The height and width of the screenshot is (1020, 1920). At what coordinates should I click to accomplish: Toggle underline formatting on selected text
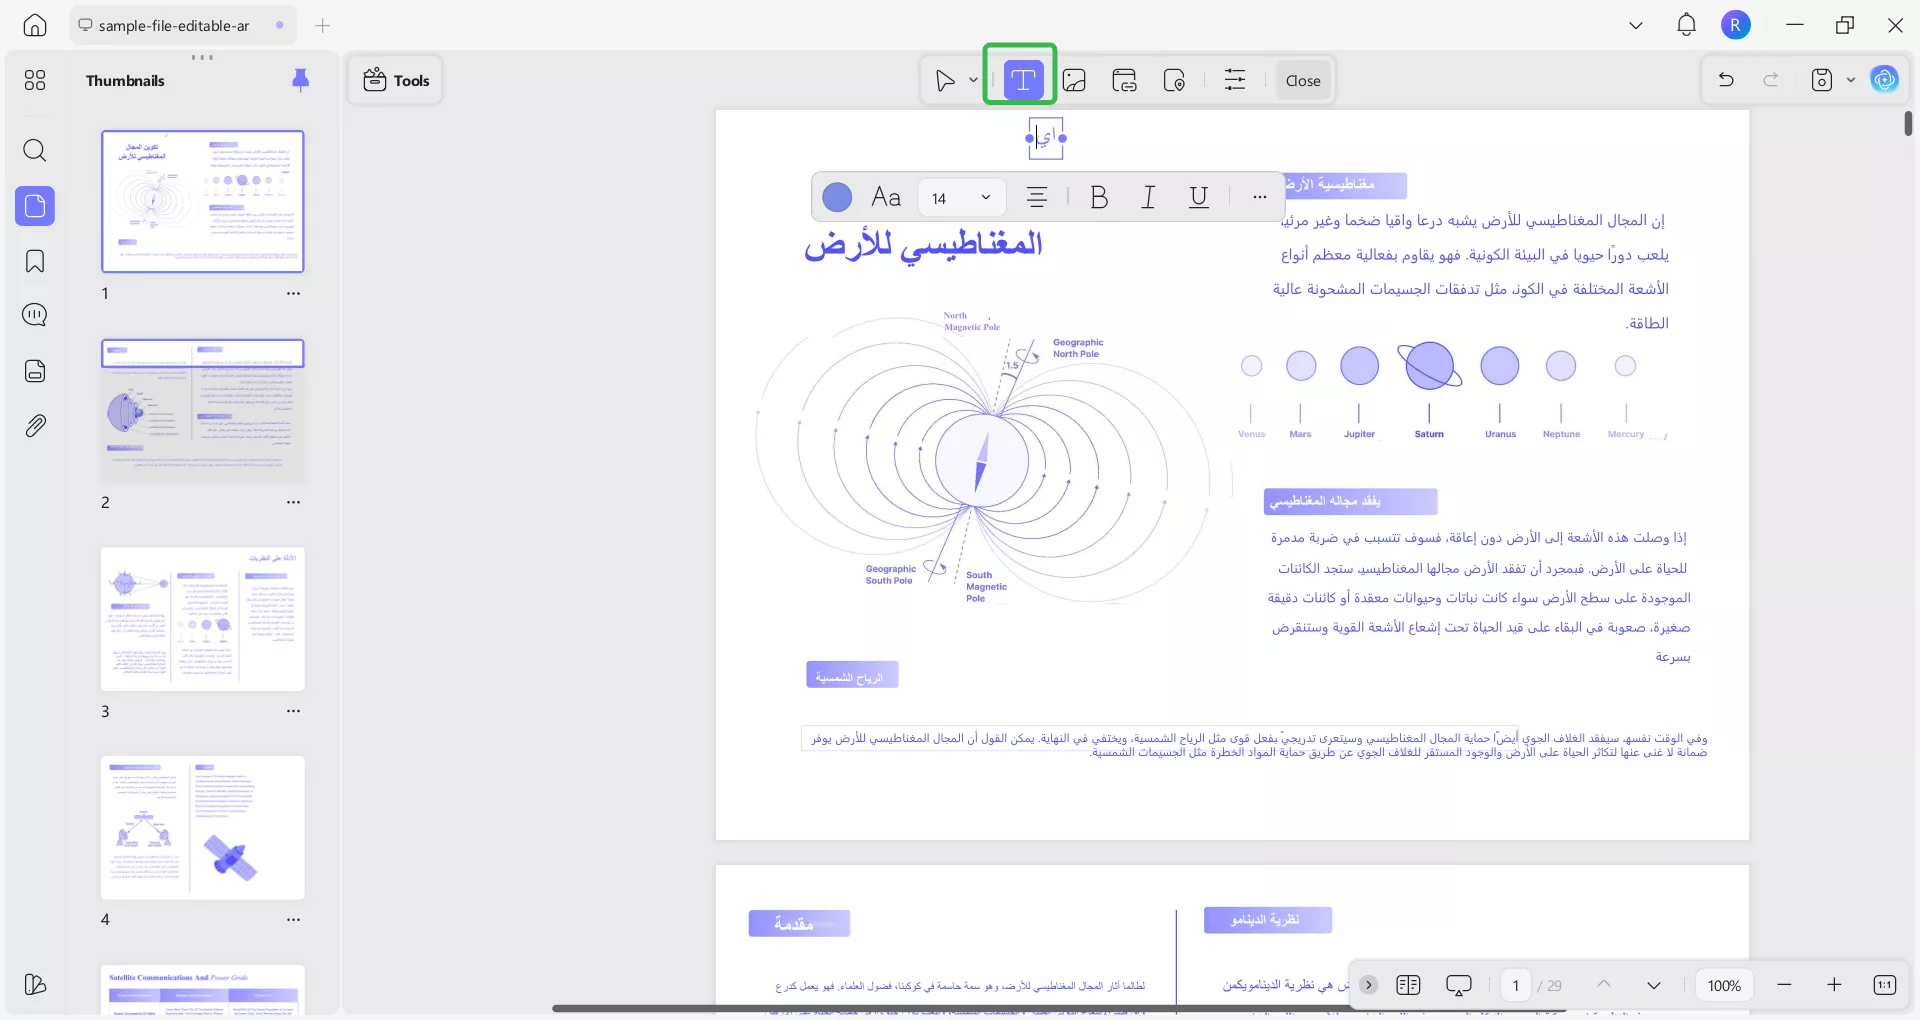pos(1198,197)
